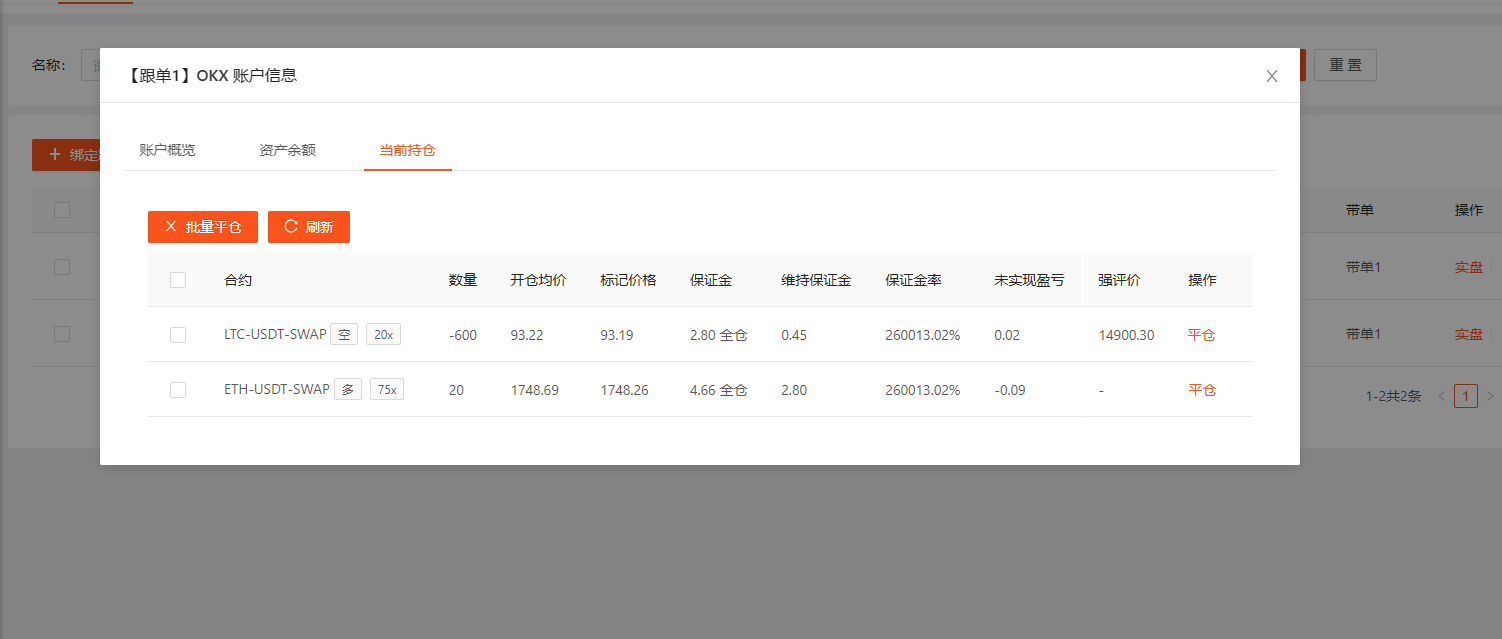Screen dimensions: 1502x639
Task: Click the 未实现盈亏 column header
Action: click(1029, 280)
